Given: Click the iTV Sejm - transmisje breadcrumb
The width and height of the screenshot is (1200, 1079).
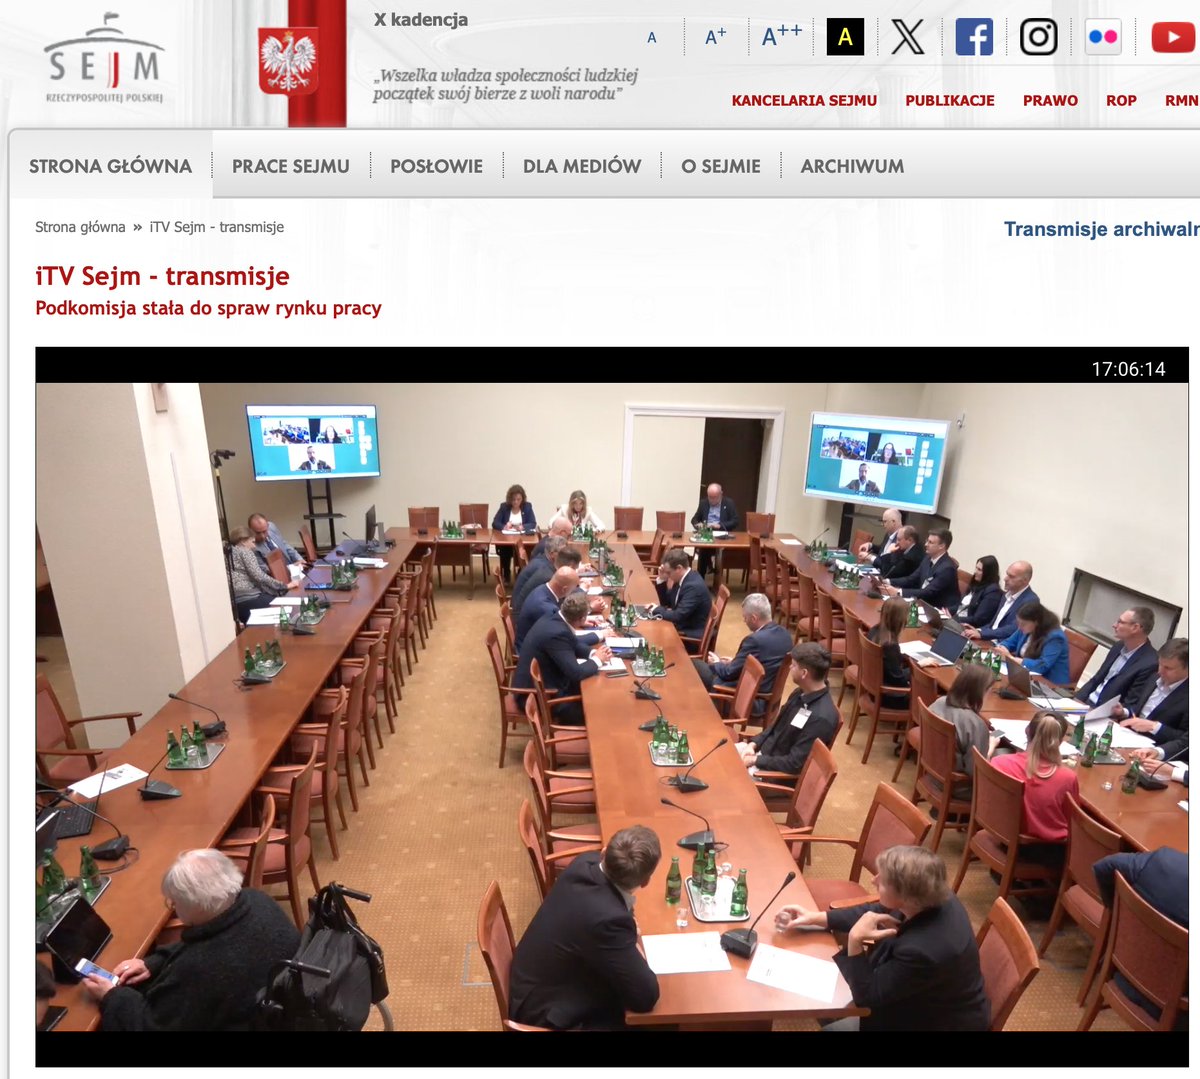Looking at the screenshot, I should coord(217,227).
